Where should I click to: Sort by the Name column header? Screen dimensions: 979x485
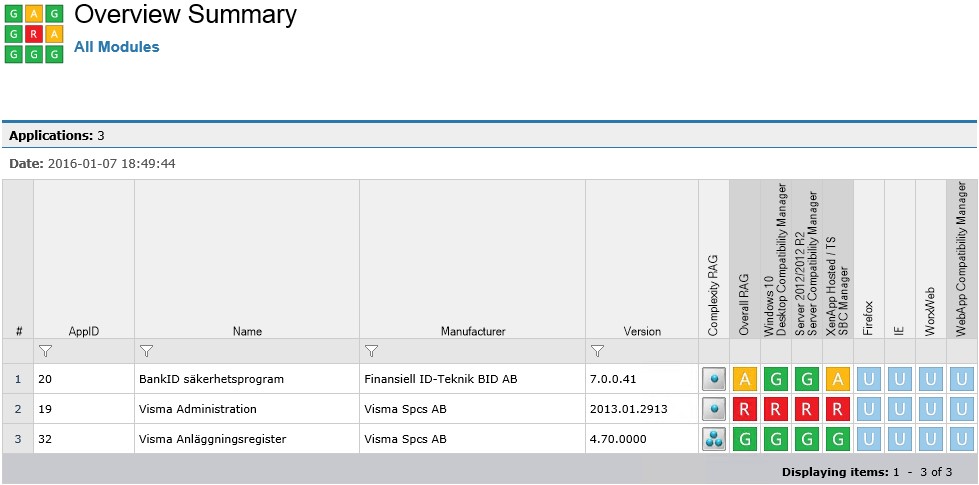(246, 331)
